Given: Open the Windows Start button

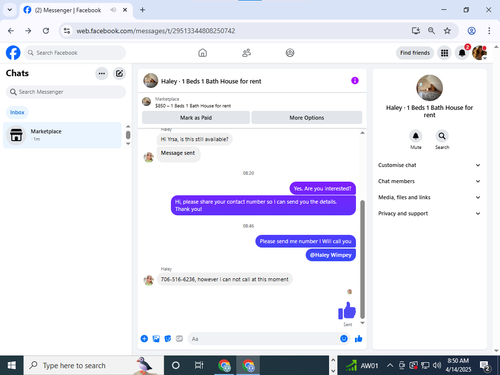Looking at the screenshot, I should (12, 366).
